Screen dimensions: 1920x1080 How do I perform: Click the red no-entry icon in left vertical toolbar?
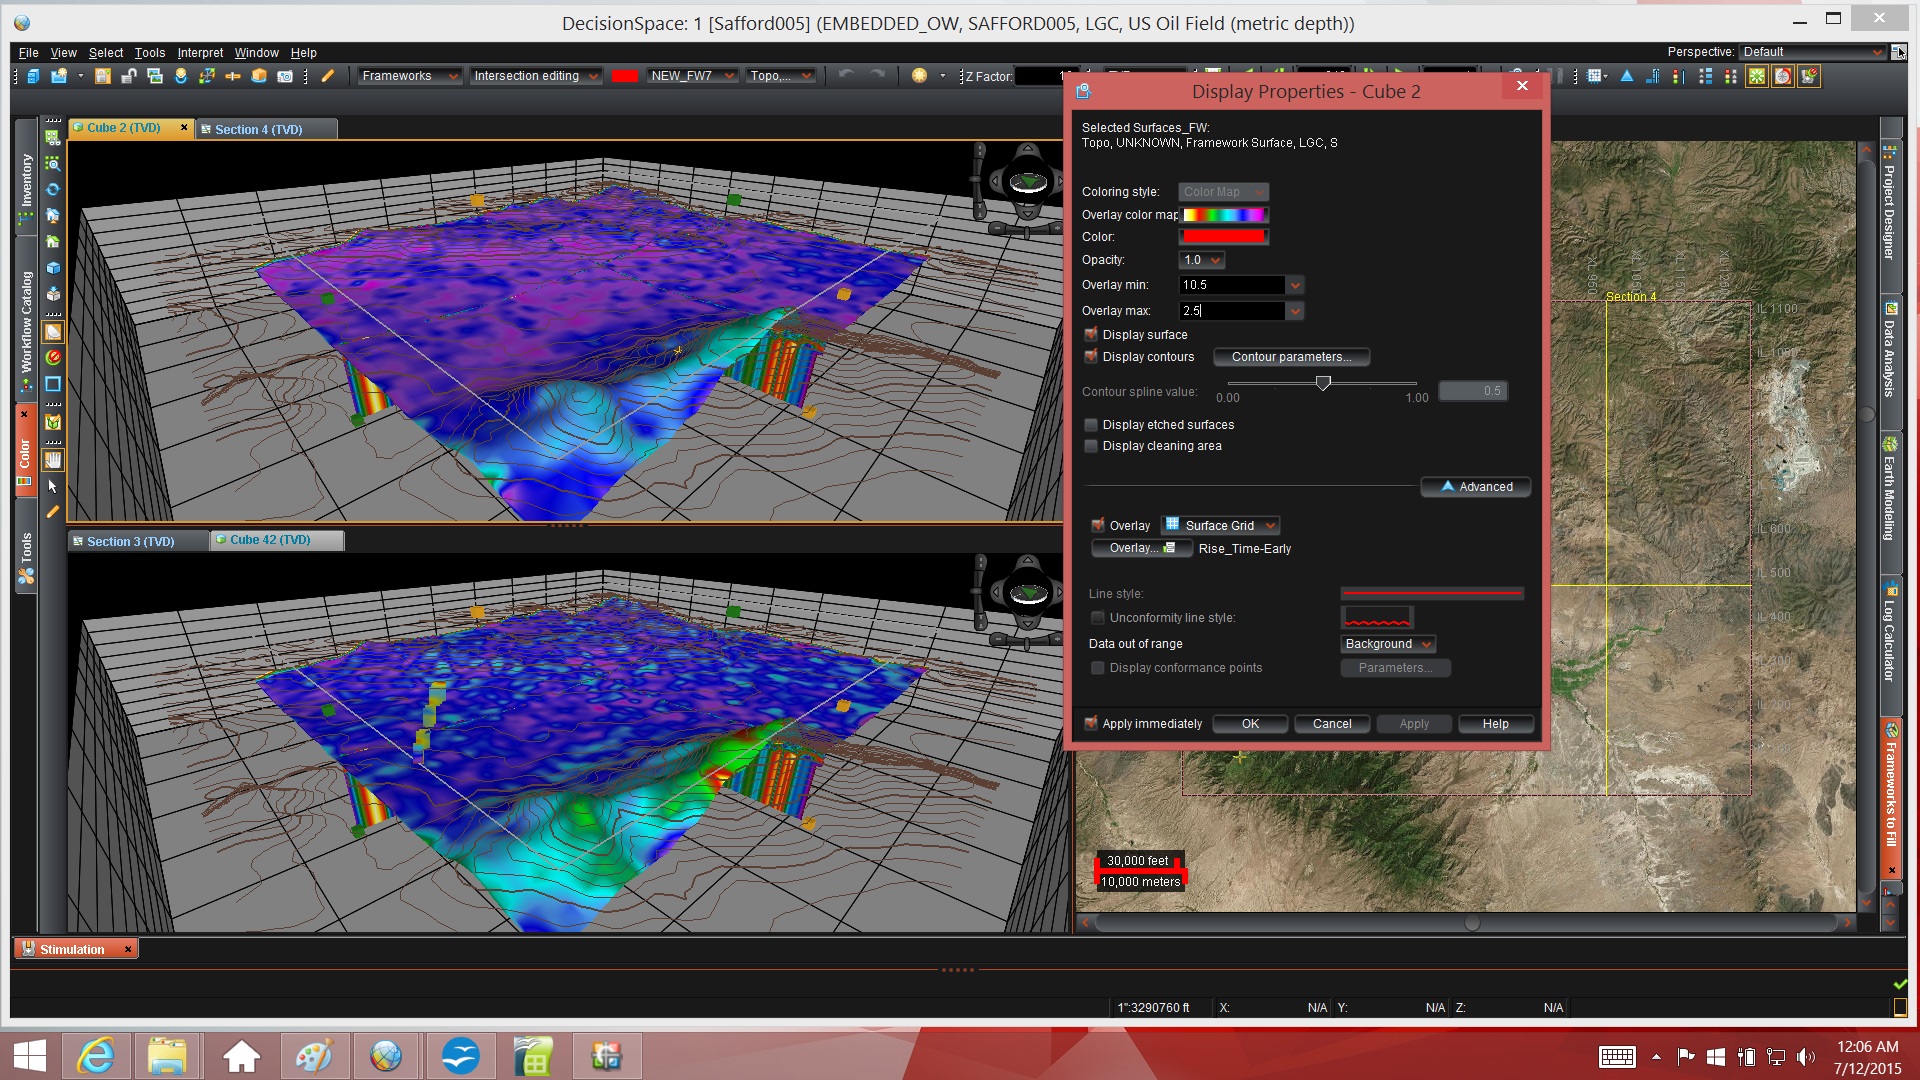pos(53,357)
